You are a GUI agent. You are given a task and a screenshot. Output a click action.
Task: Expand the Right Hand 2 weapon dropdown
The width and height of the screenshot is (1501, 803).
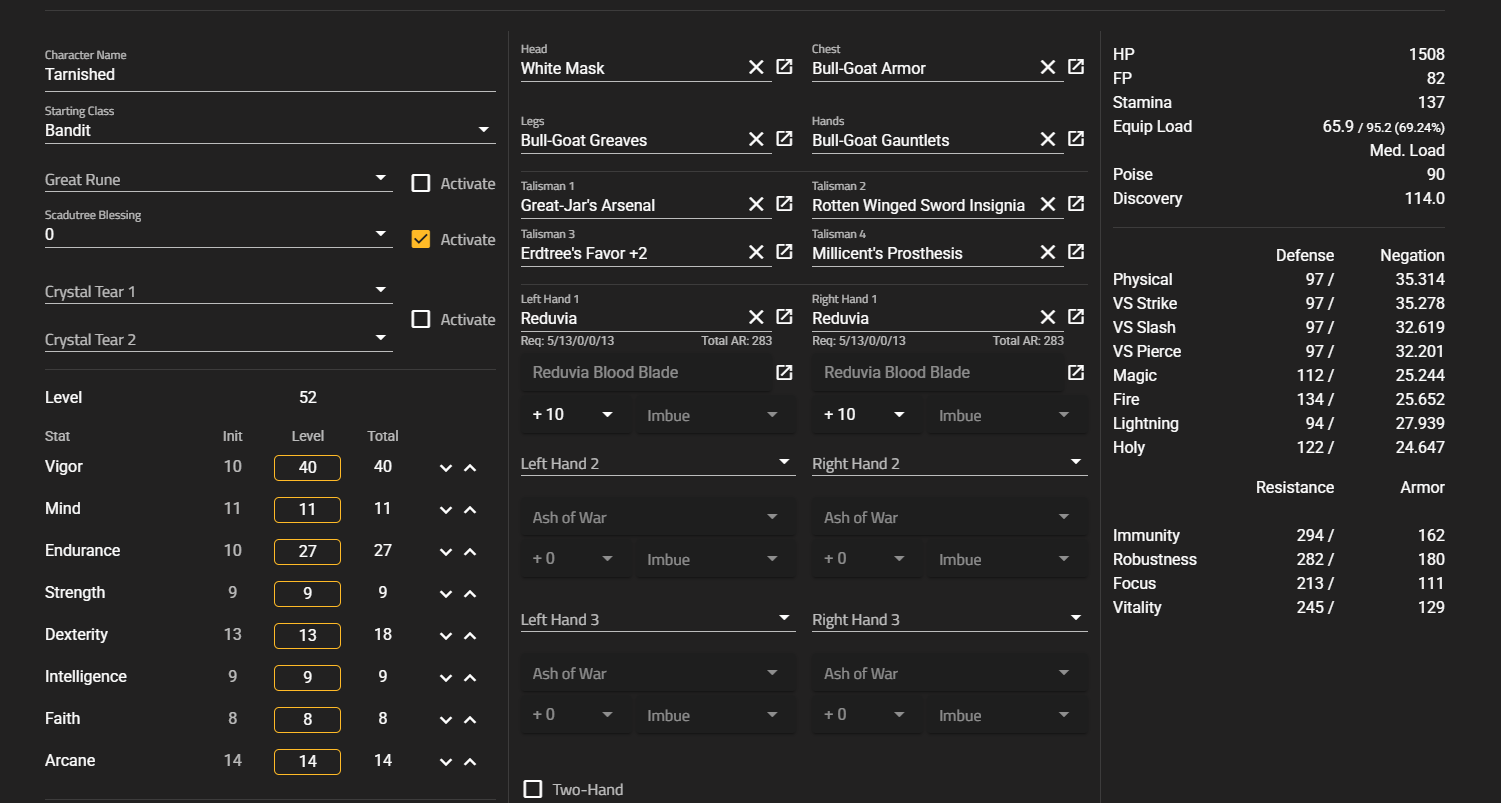coord(950,463)
